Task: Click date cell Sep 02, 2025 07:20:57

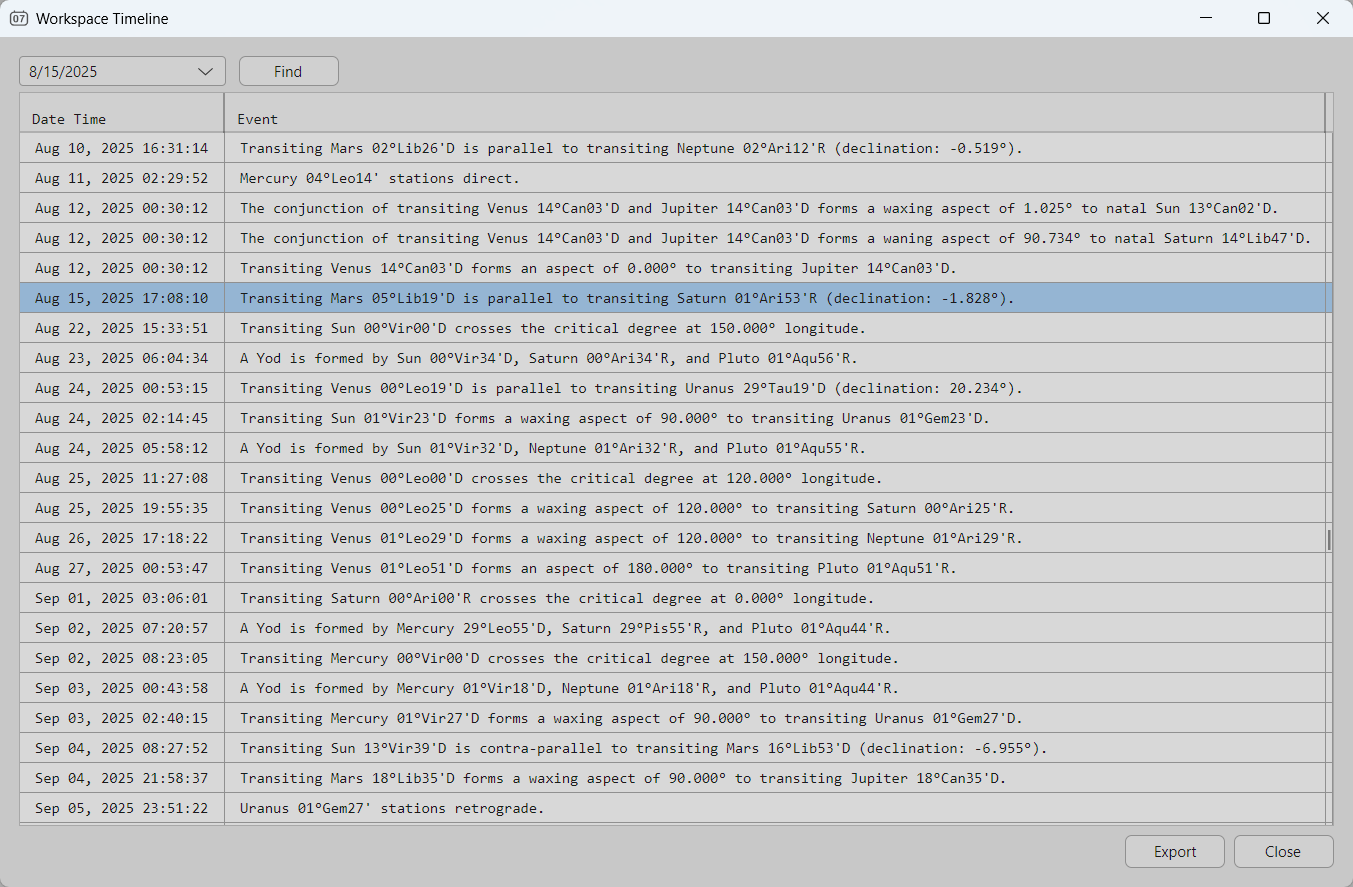Action: (121, 628)
